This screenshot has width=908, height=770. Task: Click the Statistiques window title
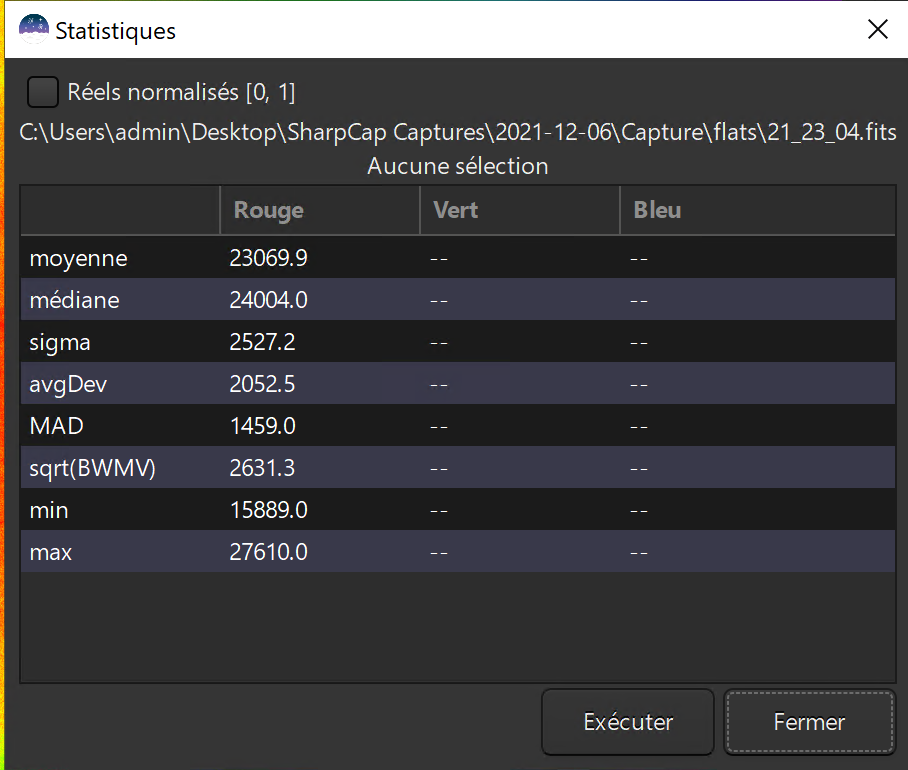[x=115, y=31]
